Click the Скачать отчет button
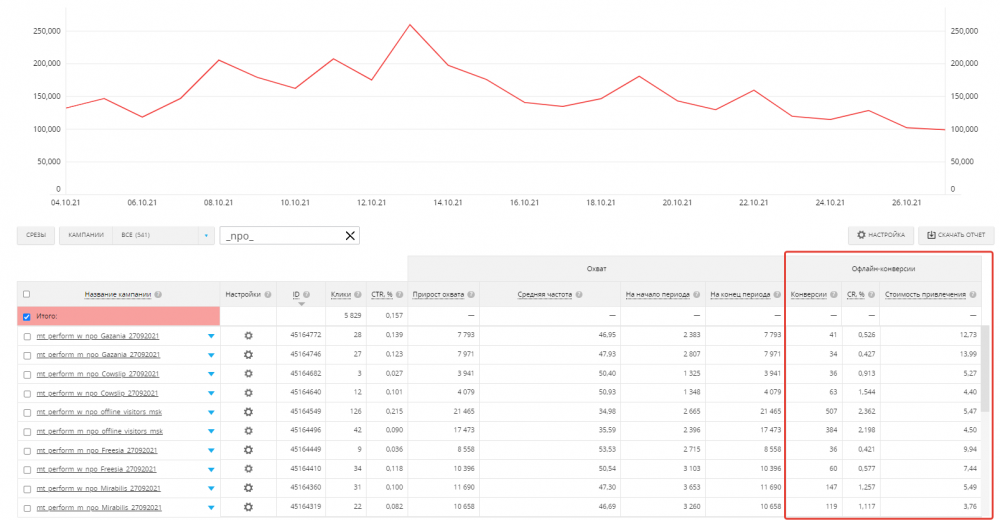1000x520 pixels. [956, 235]
